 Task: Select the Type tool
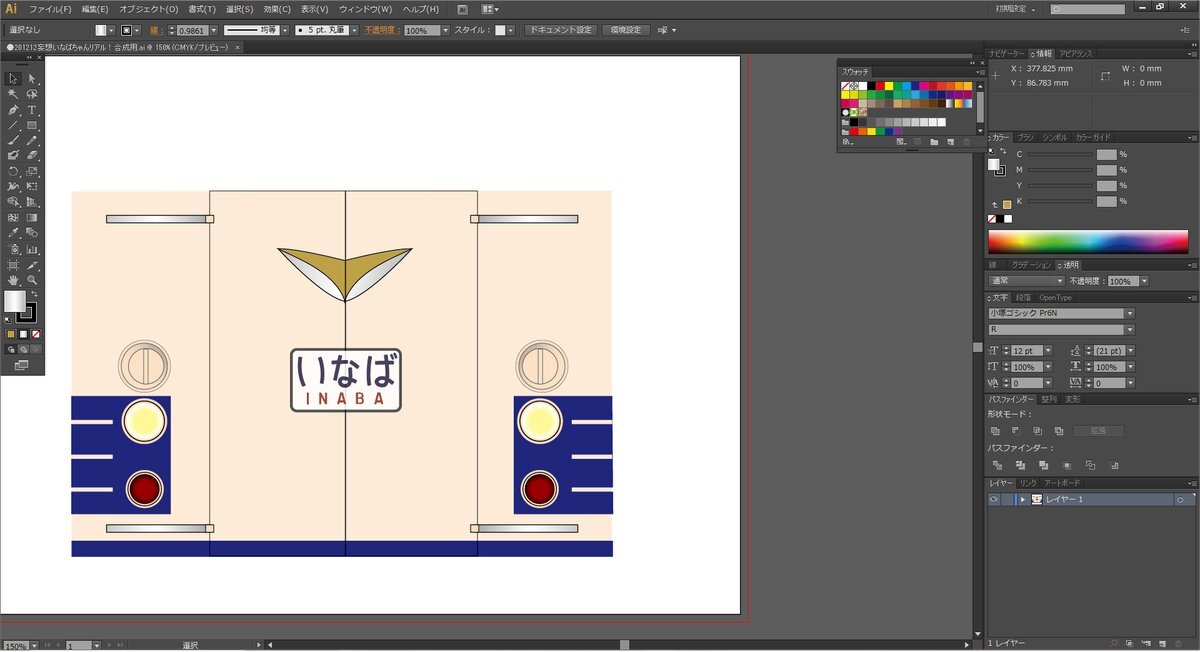32,110
